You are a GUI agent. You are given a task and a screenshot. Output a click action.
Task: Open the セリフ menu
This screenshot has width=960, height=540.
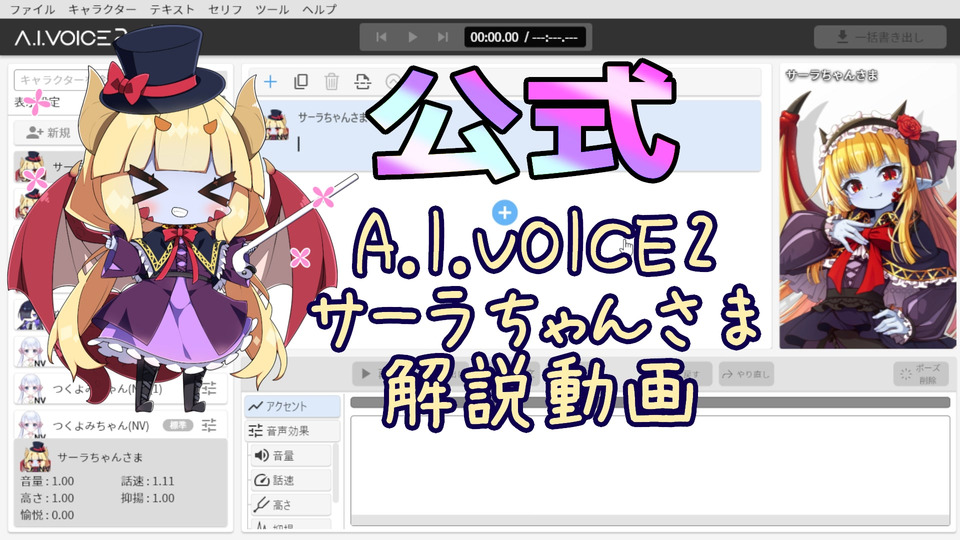225,9
